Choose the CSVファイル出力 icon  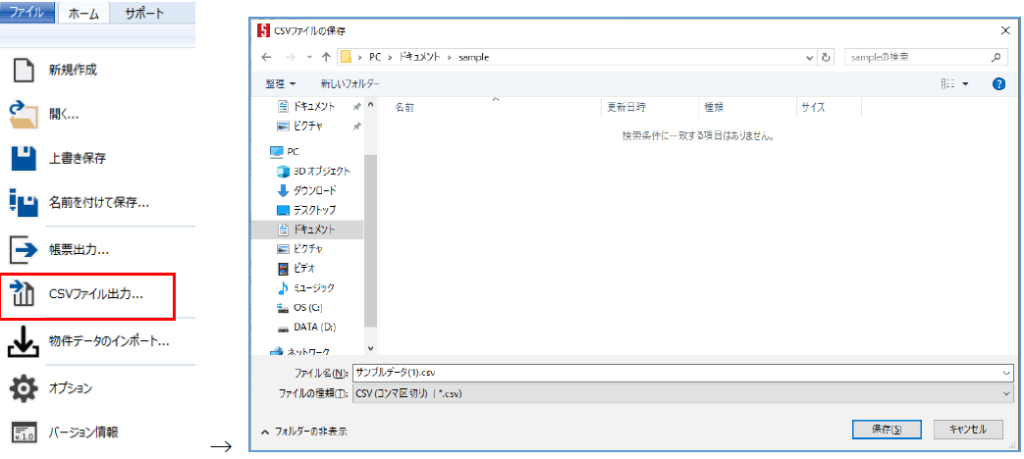[x=22, y=295]
